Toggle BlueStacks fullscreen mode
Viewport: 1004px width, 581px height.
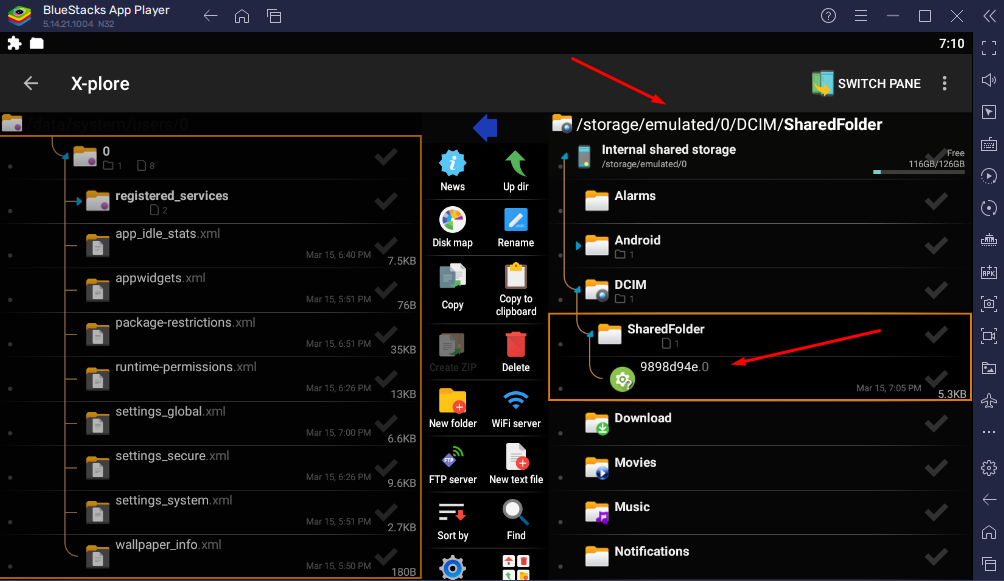(x=989, y=48)
